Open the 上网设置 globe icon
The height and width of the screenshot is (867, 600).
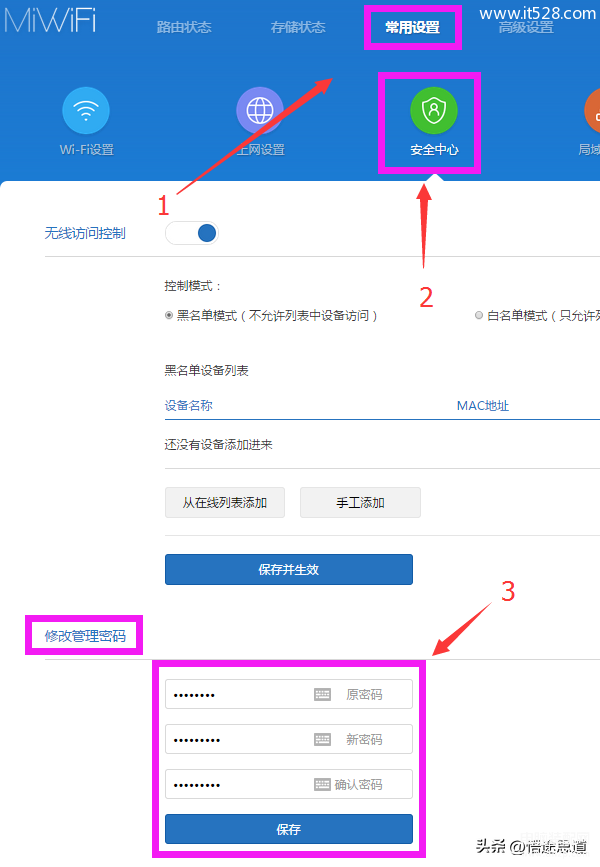[260, 111]
